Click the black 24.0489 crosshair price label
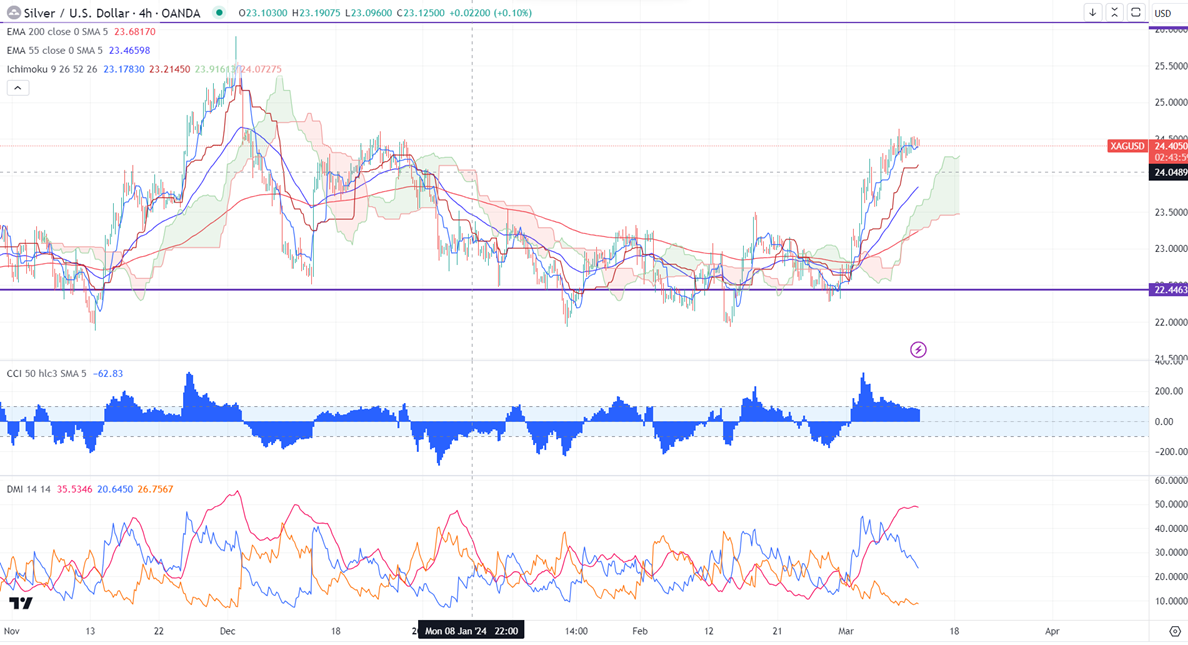This screenshot has height=645, width=1188. tap(1169, 173)
